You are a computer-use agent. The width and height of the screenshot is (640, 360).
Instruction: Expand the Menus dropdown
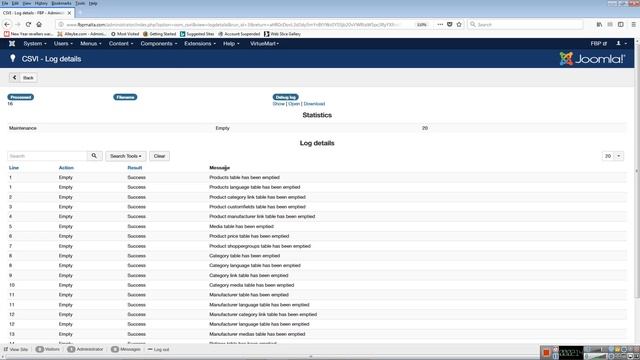91,43
